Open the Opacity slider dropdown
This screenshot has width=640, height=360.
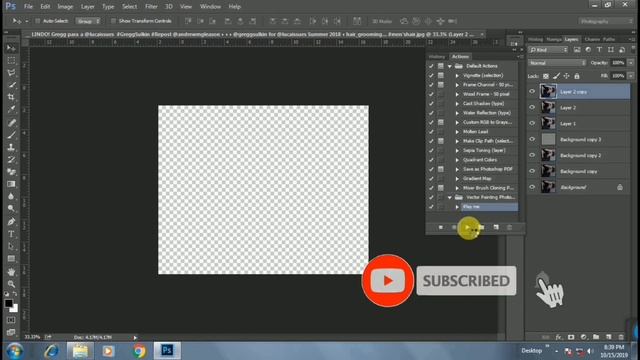point(631,63)
